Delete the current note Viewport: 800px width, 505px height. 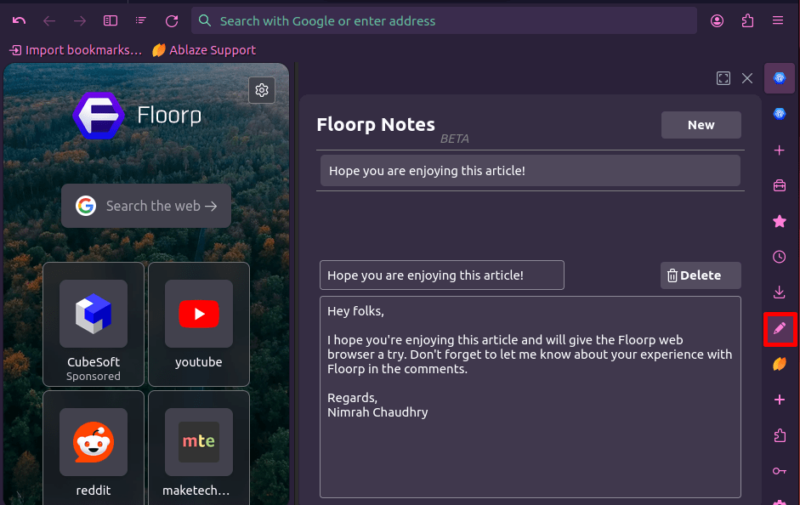pyautogui.click(x=701, y=275)
